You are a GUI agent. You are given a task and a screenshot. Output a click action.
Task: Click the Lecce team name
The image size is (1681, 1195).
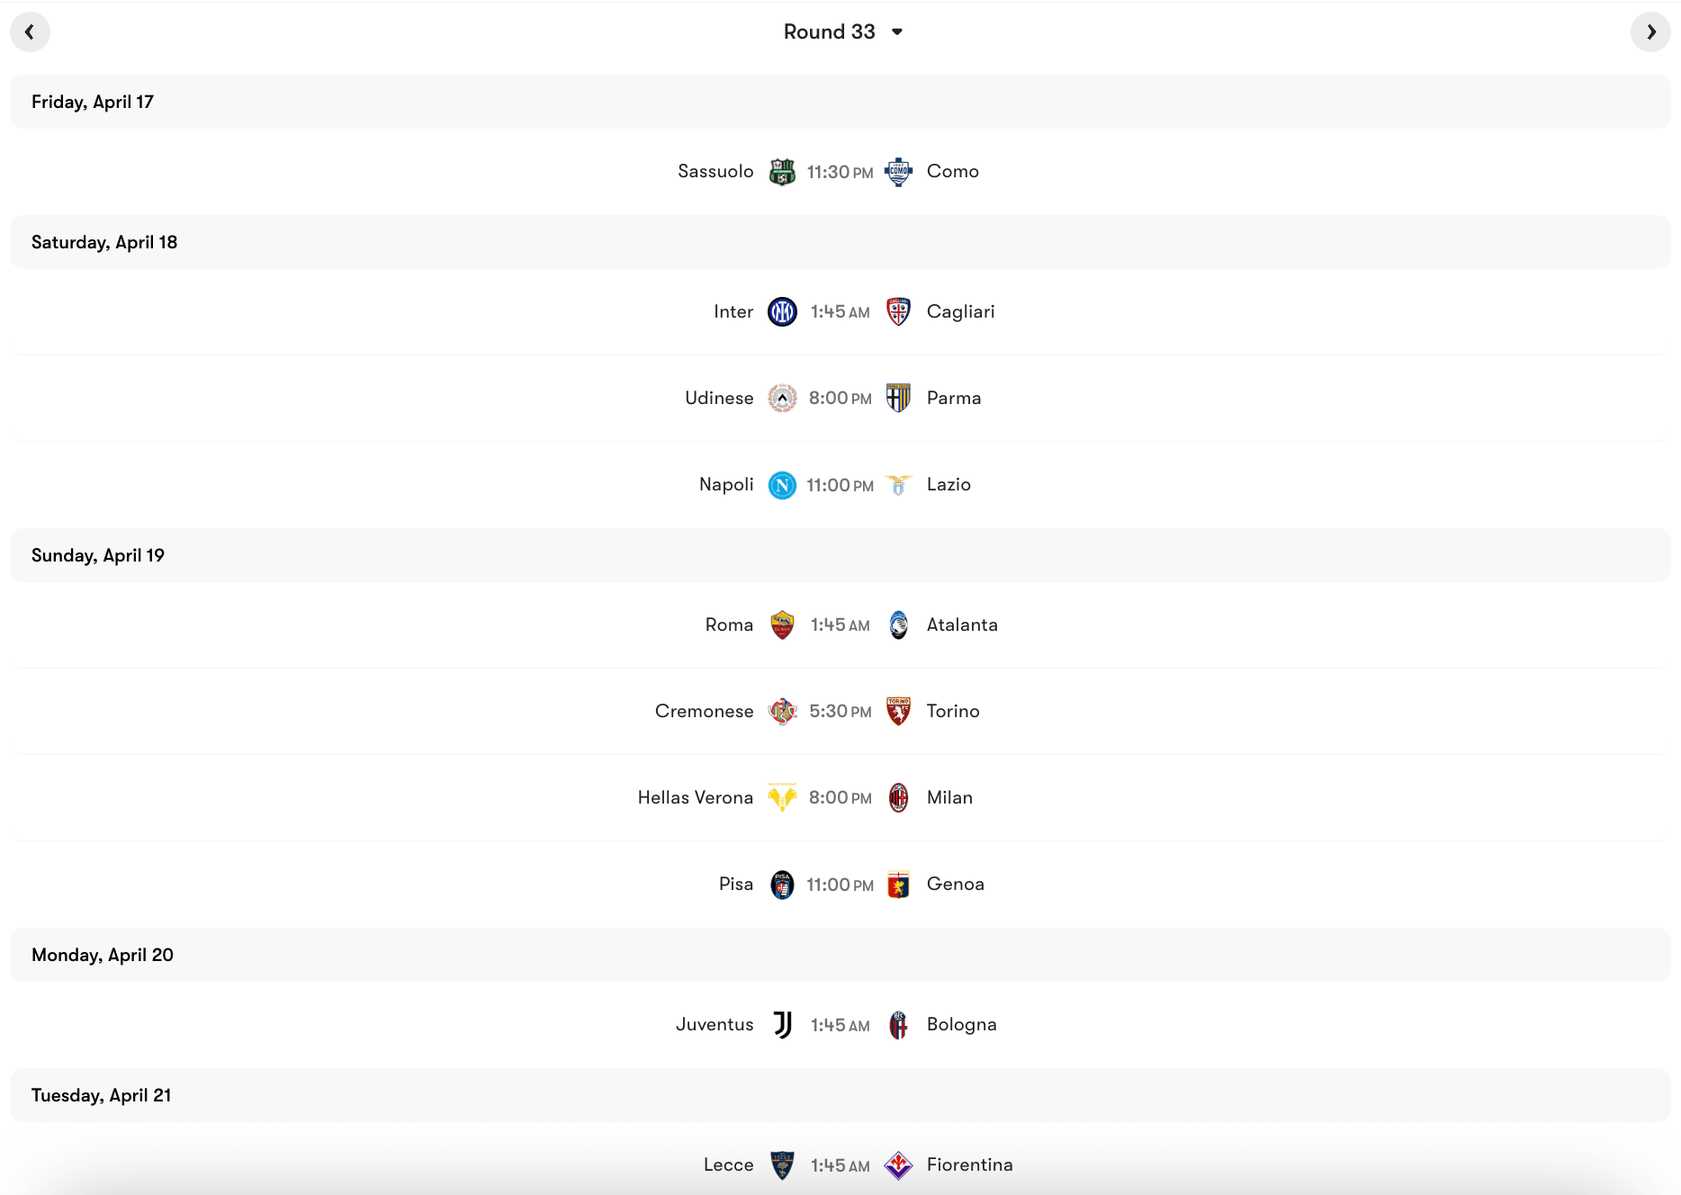pyautogui.click(x=728, y=1164)
